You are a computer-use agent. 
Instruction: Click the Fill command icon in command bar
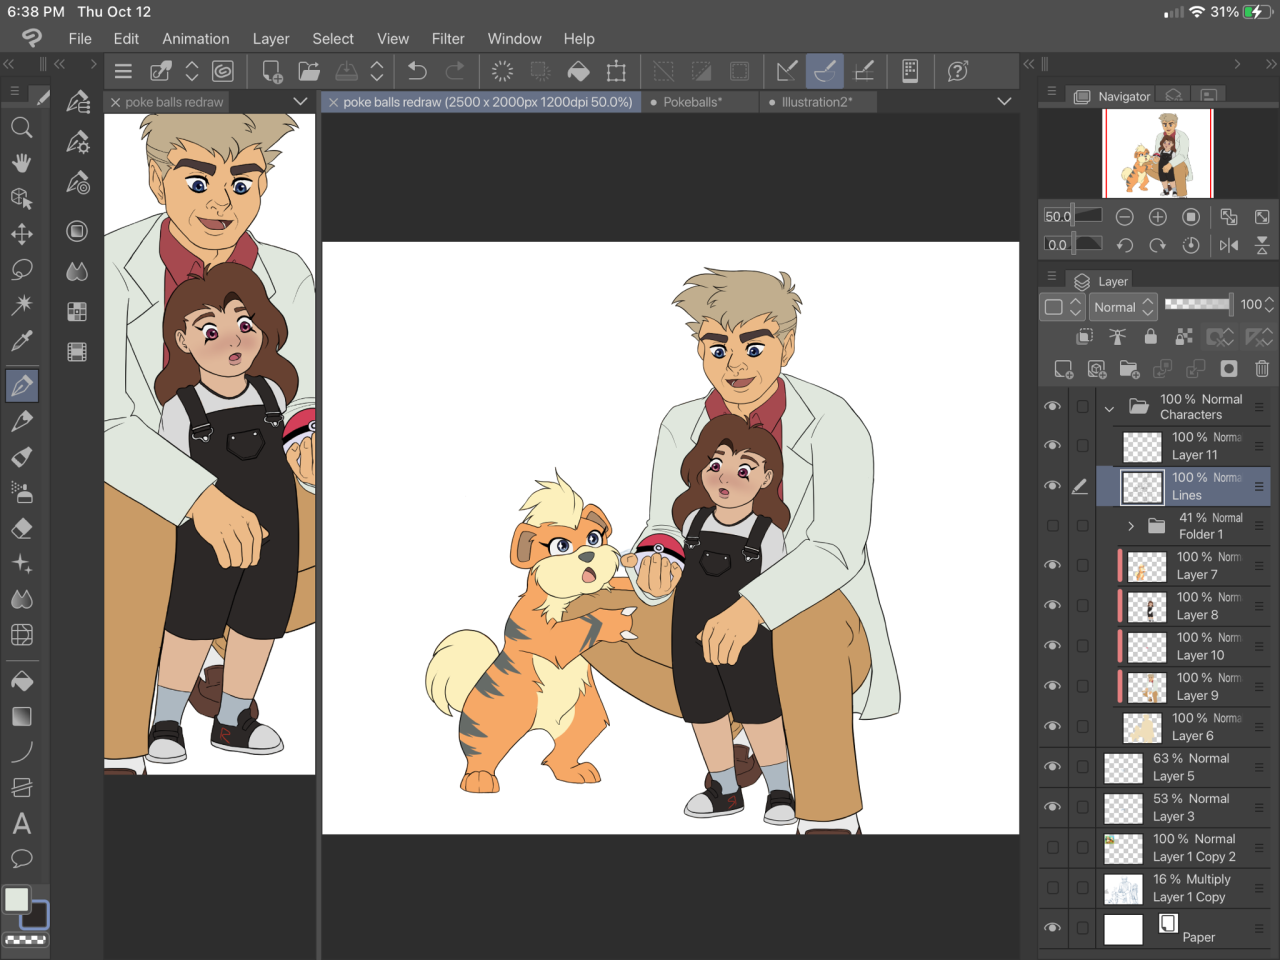(x=578, y=71)
